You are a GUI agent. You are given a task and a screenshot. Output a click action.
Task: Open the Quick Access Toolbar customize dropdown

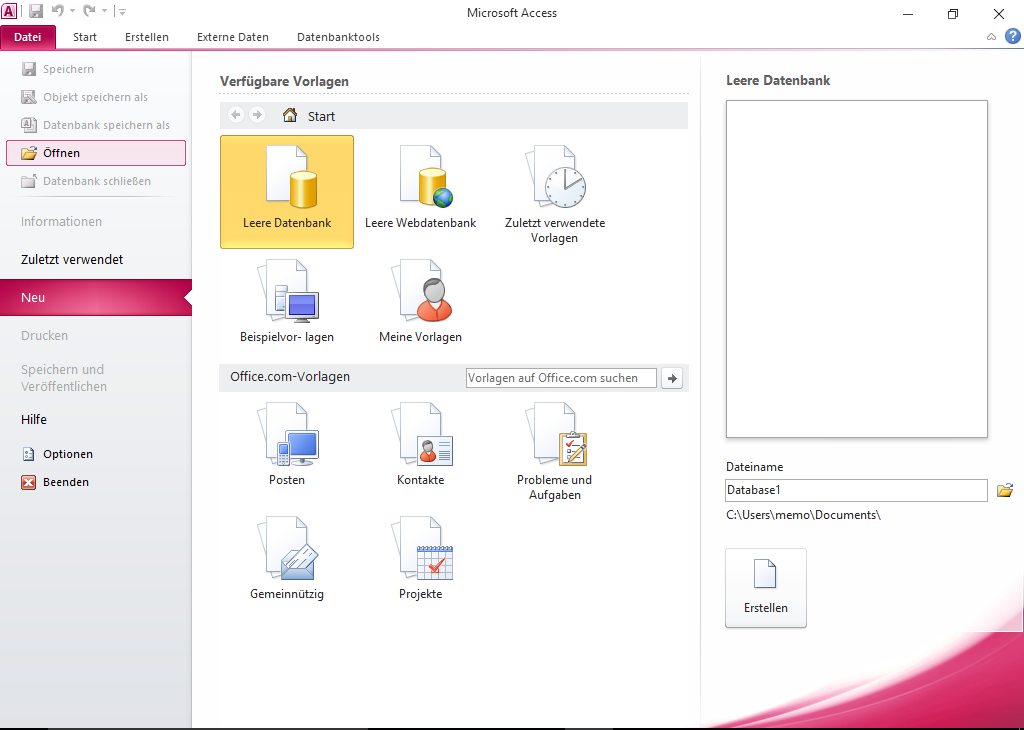pyautogui.click(x=122, y=13)
